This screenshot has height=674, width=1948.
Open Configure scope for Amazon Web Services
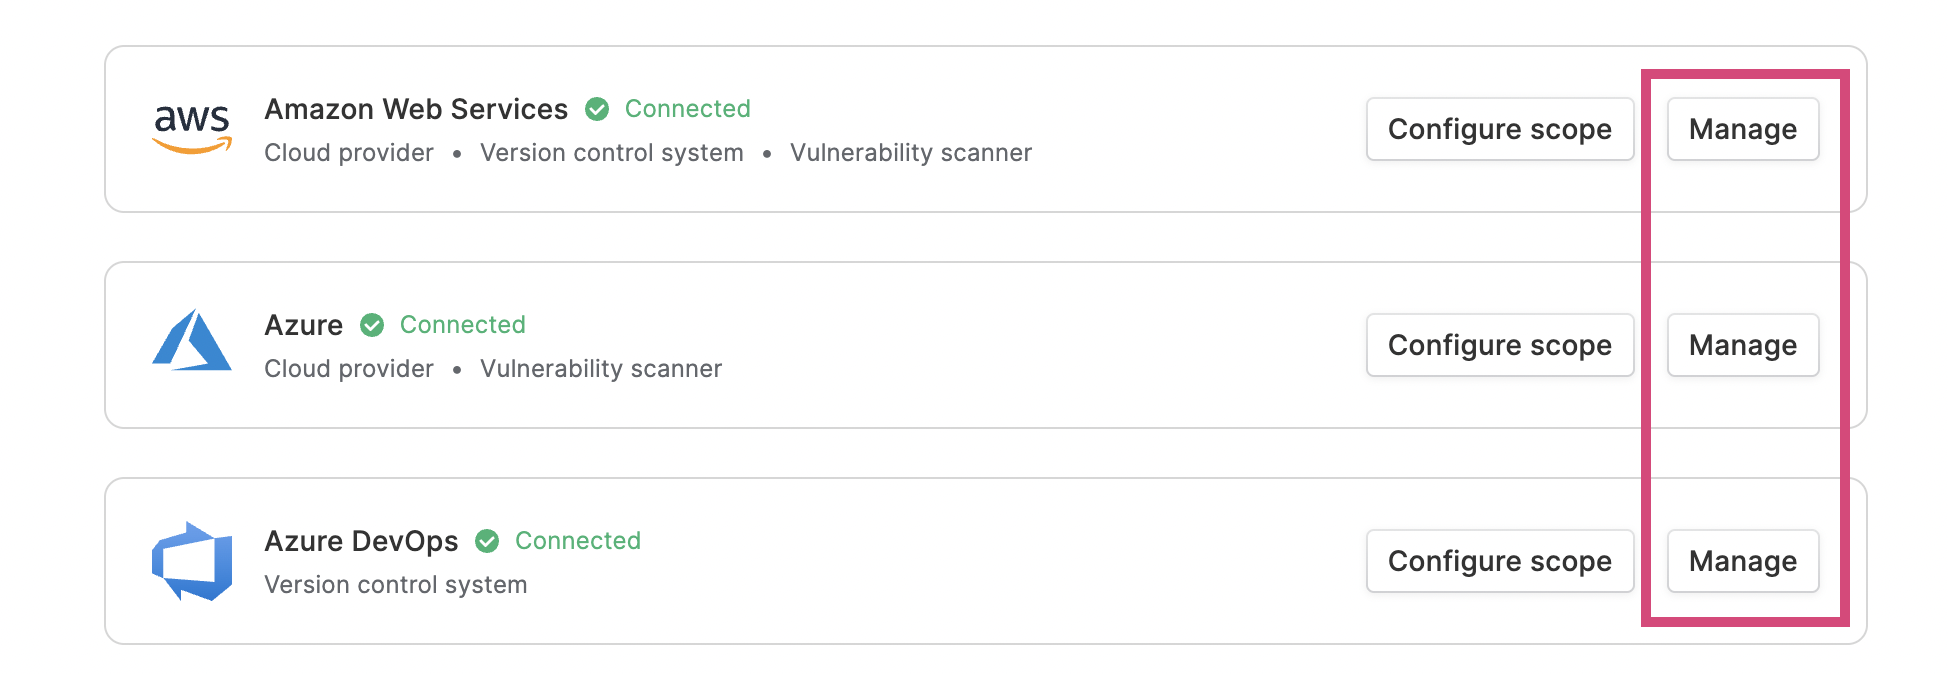click(x=1500, y=129)
